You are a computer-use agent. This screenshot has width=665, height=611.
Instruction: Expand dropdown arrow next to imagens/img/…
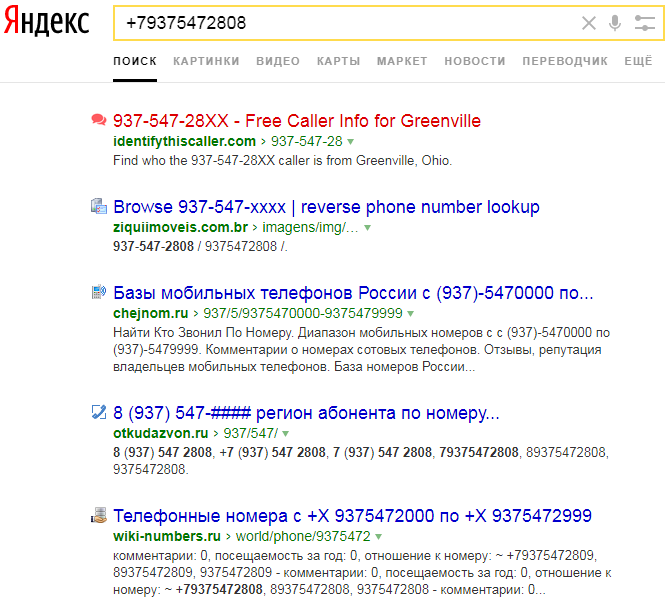(368, 228)
